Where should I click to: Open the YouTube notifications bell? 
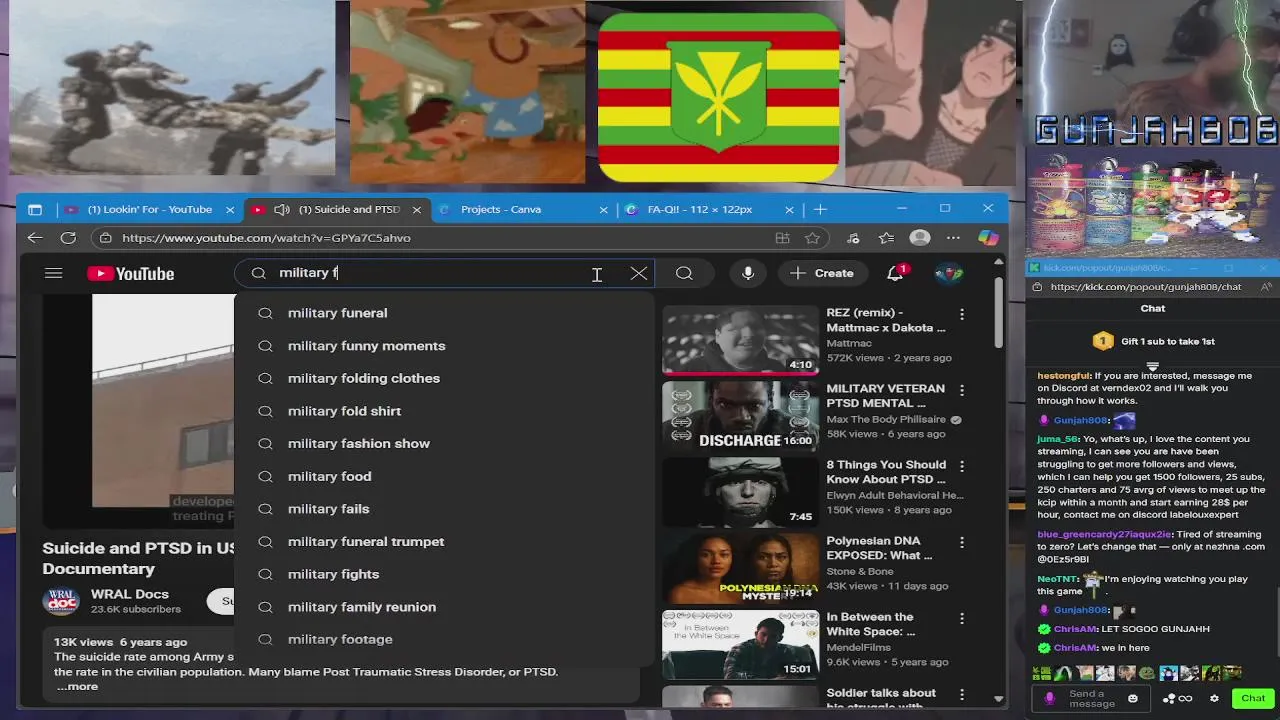897,273
